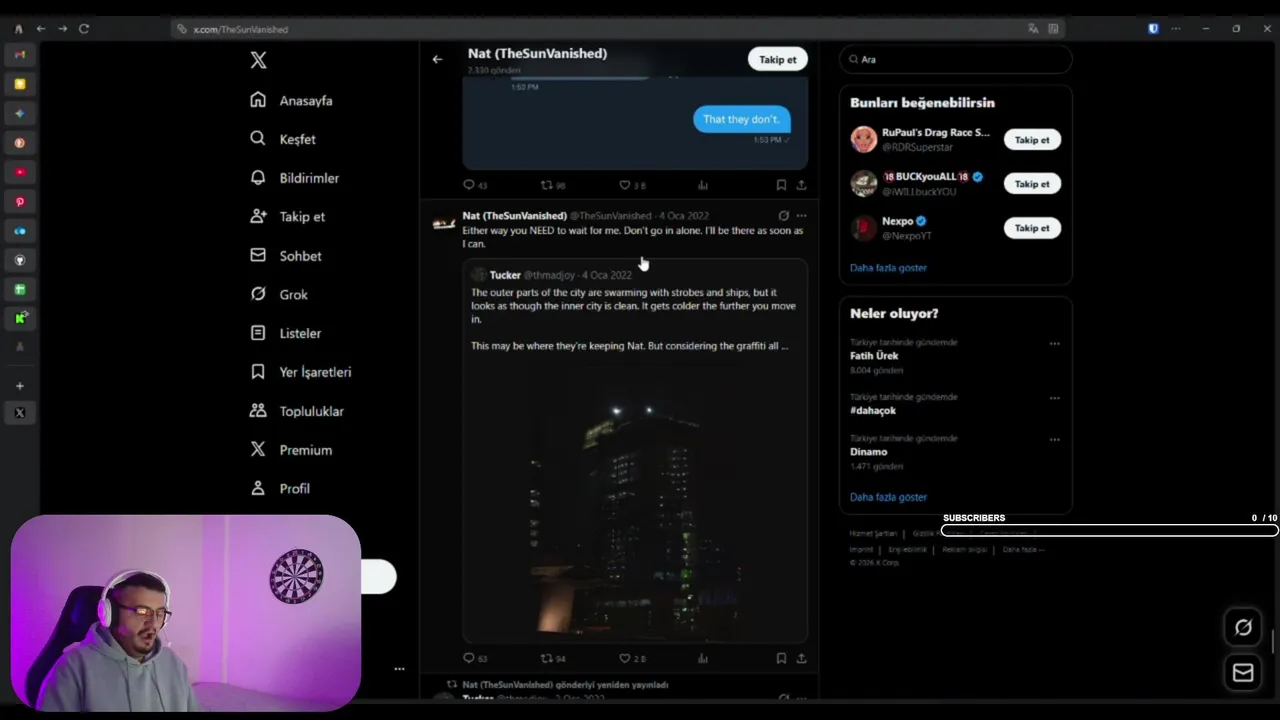This screenshot has height=720, width=1280.
Task: Open quoted Tucker post text
Action: (x=634, y=319)
